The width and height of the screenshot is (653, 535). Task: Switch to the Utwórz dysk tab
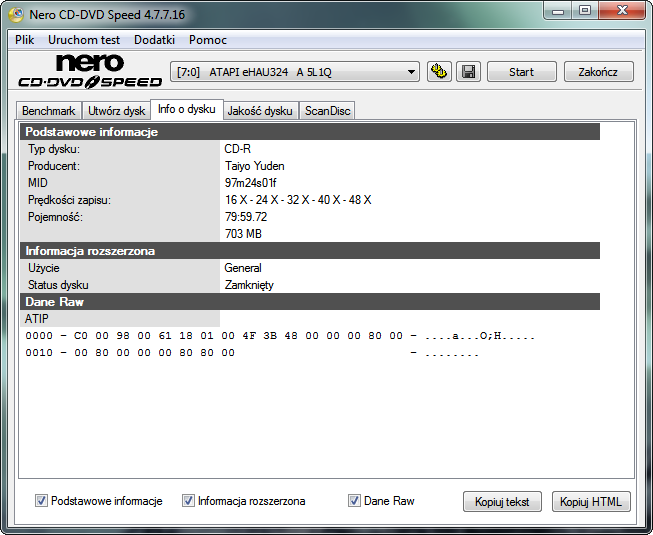point(117,111)
